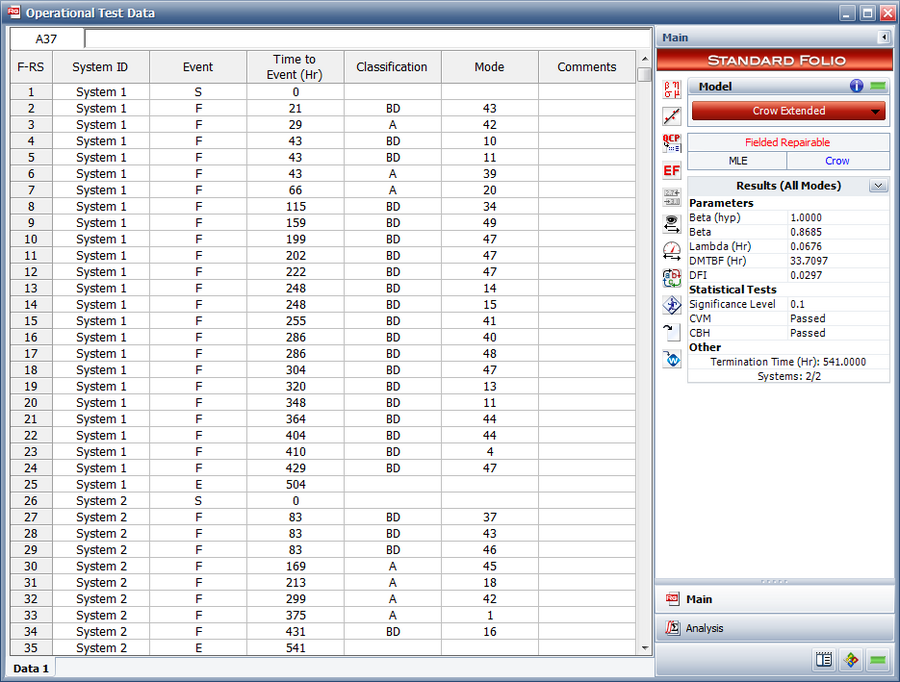900x682 pixels.
Task: Click the formula bar input area
Action: [368, 39]
